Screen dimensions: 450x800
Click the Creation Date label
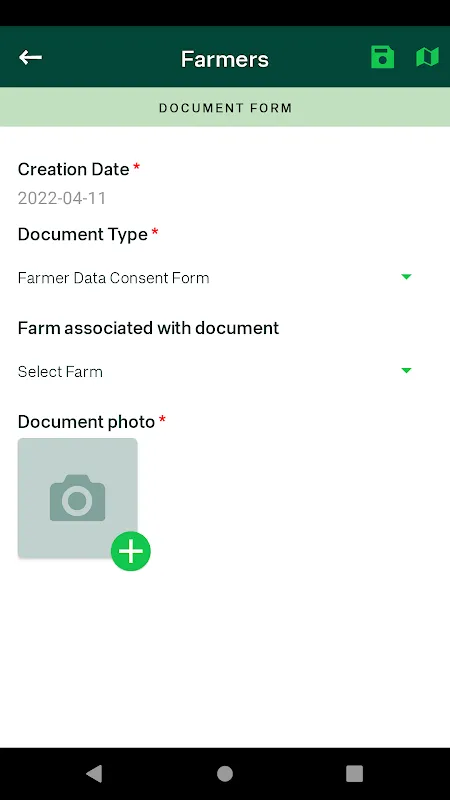[x=73, y=169]
